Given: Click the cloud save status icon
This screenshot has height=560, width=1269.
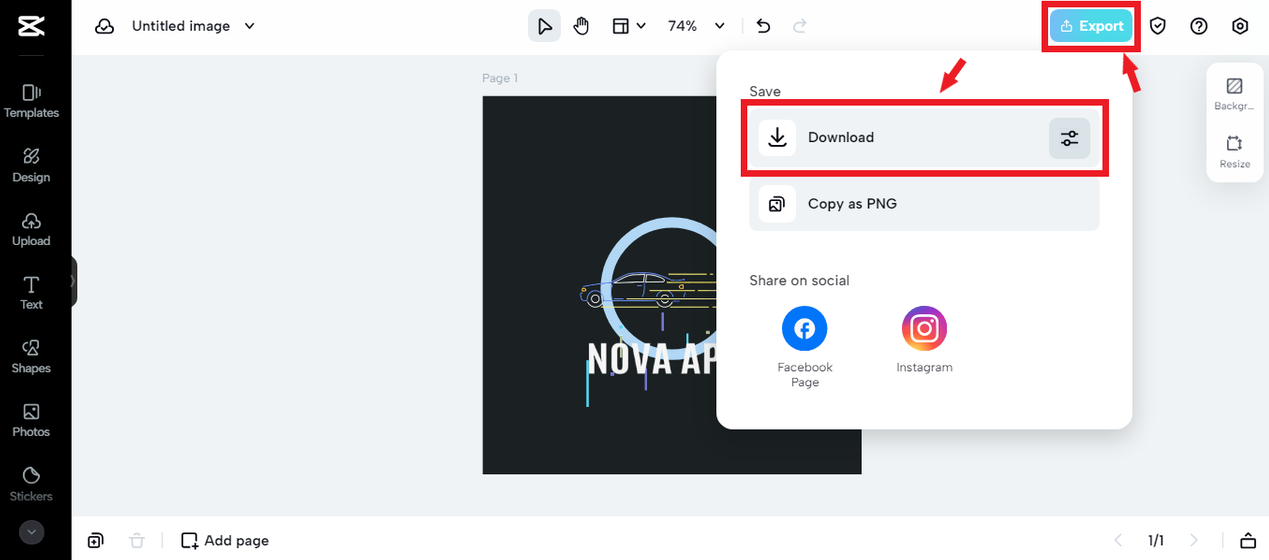Looking at the screenshot, I should (104, 26).
